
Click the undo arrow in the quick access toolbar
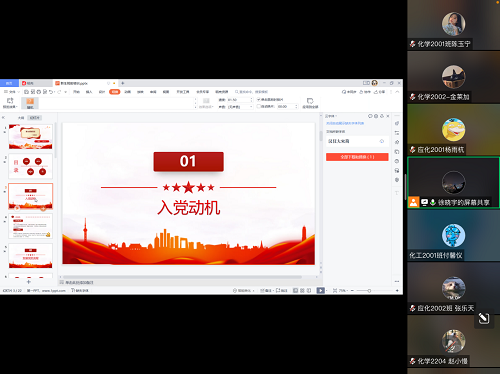51,92
